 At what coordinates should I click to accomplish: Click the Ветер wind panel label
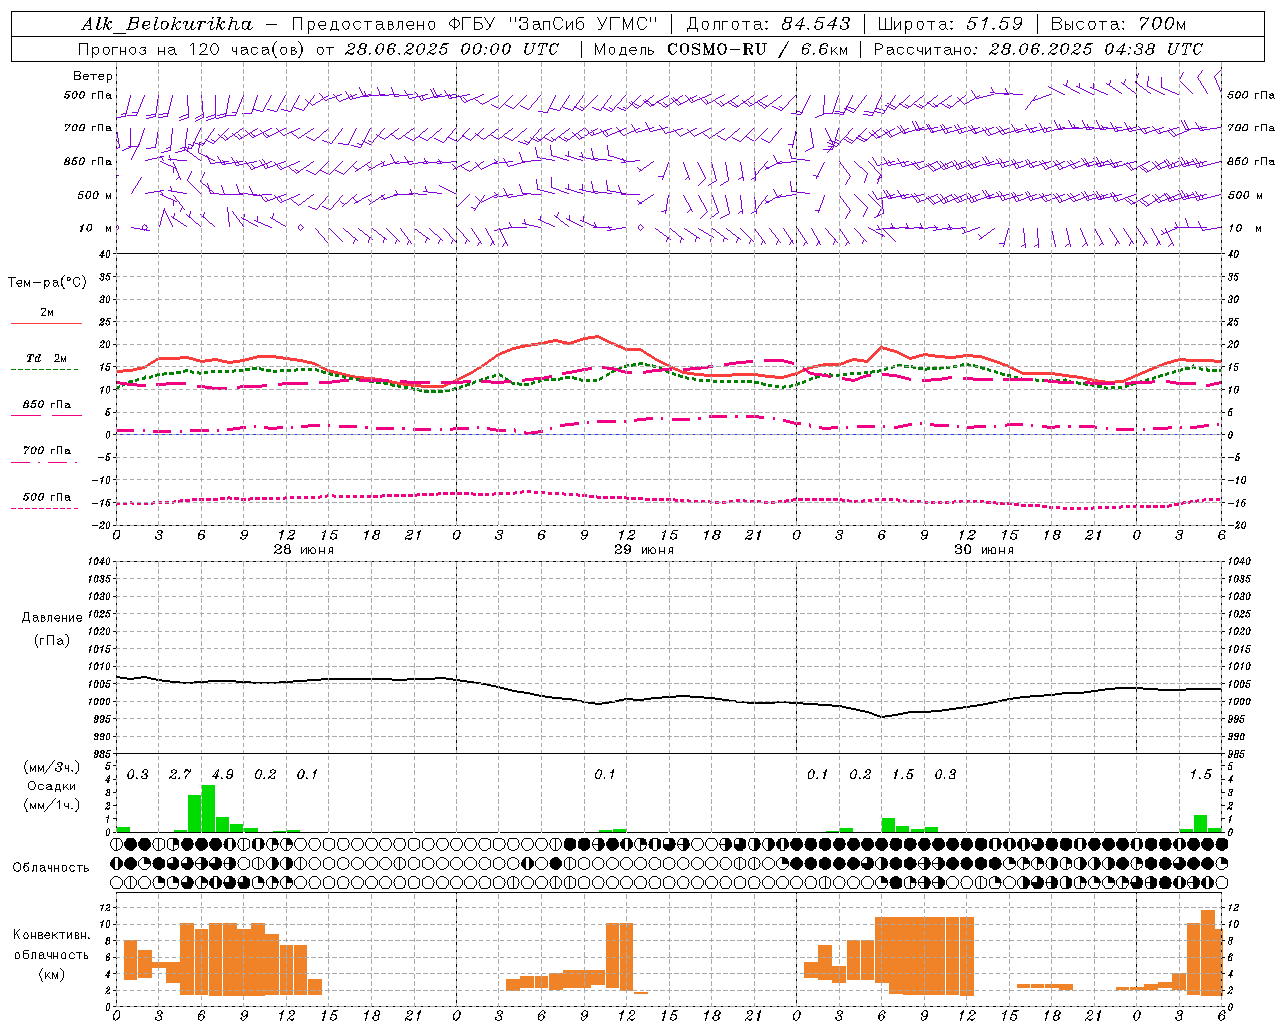click(x=93, y=76)
